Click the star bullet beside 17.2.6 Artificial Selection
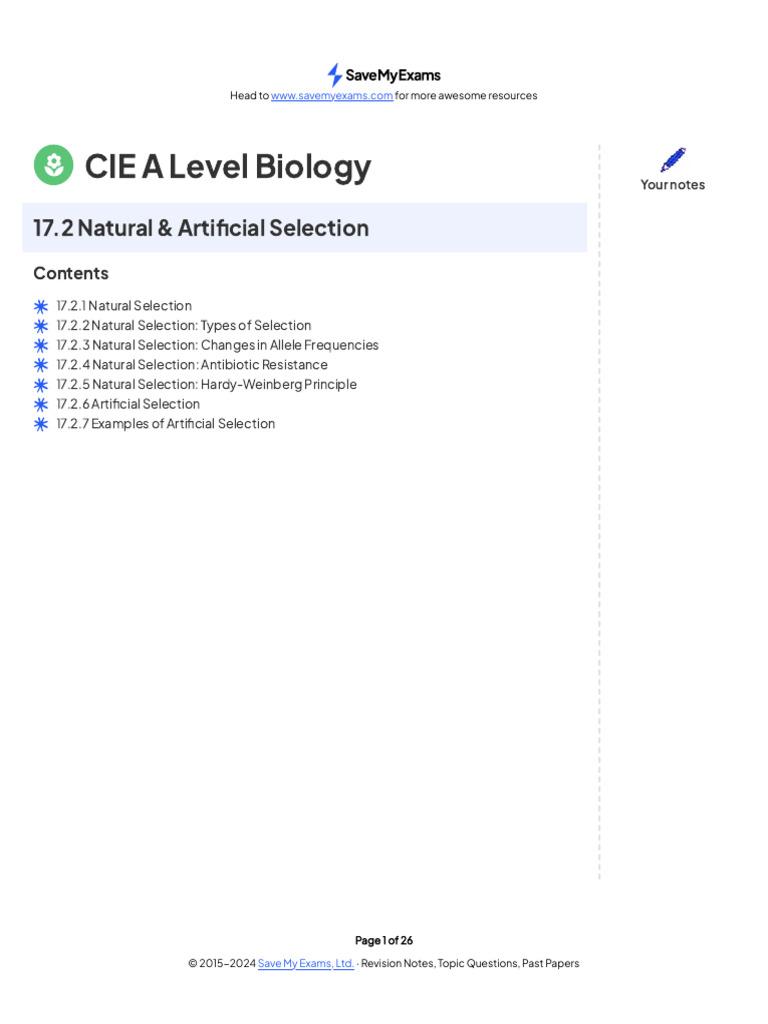Screen dimensions: 768x1024 coord(41,404)
